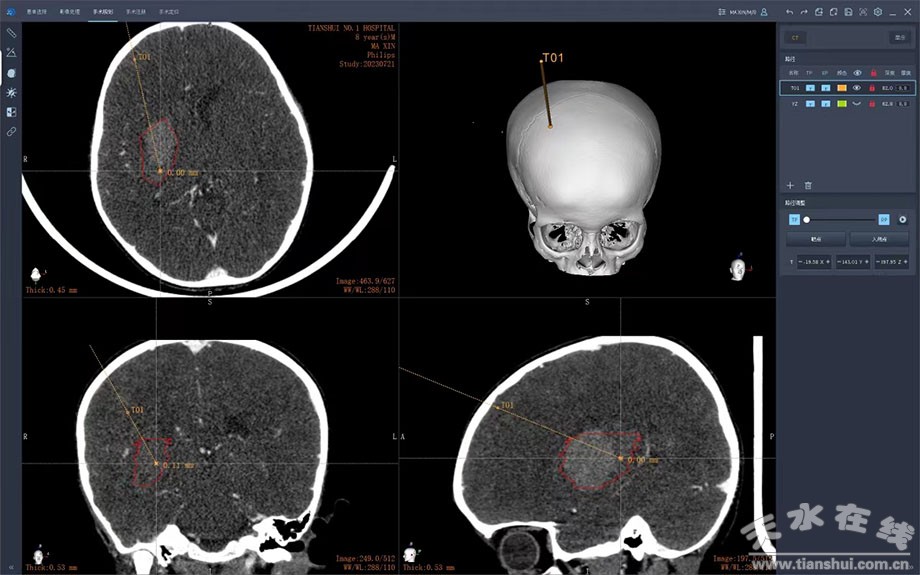Open TP dropdown for path T01
920x575 pixels.
coord(810,88)
